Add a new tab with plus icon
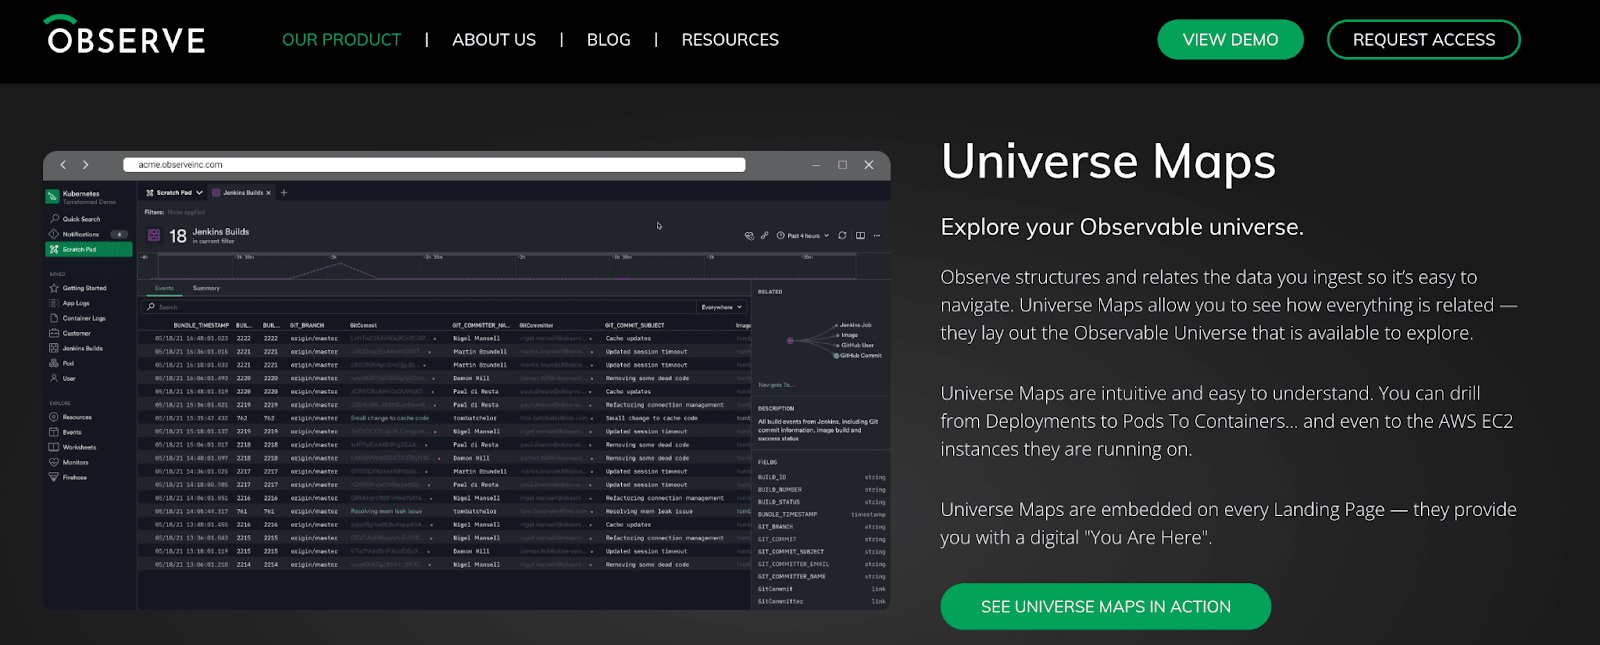1600x645 pixels. tap(284, 193)
